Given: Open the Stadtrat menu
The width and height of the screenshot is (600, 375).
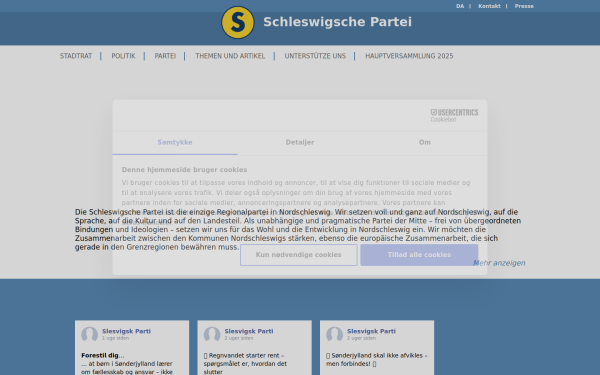Looking at the screenshot, I should point(76,56).
